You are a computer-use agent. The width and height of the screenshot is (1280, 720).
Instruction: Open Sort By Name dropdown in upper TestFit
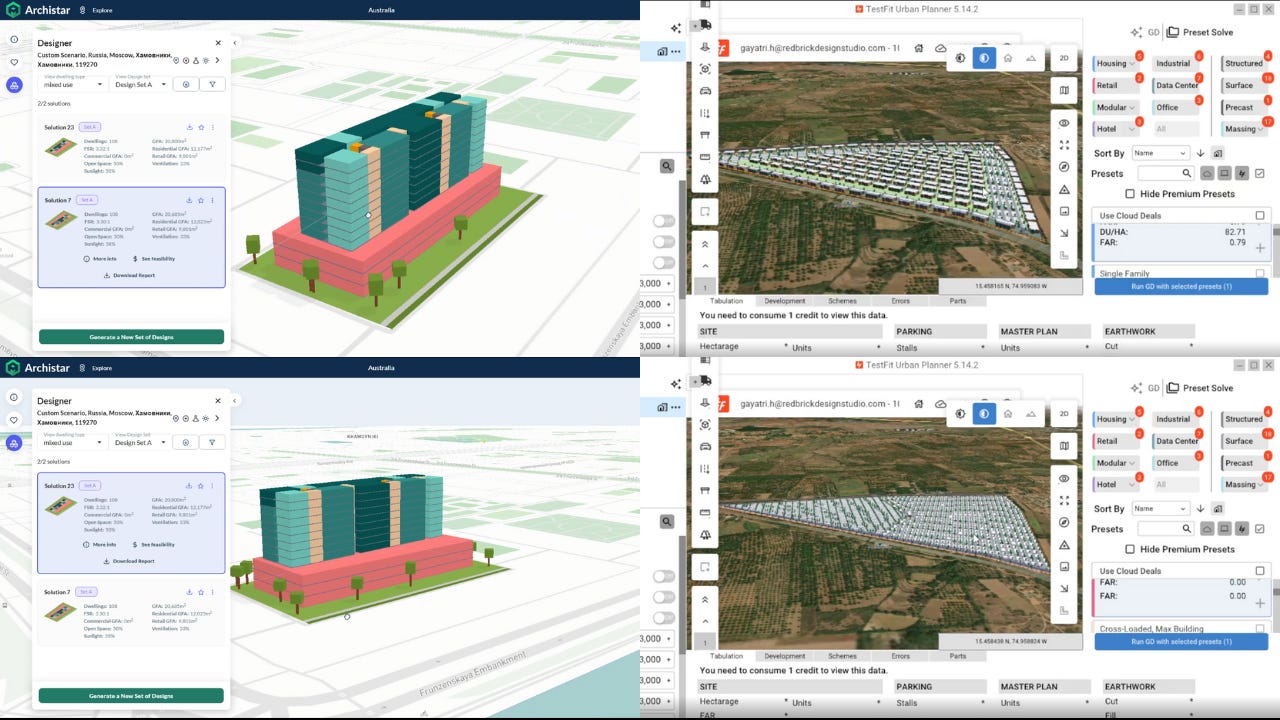tap(1160, 153)
